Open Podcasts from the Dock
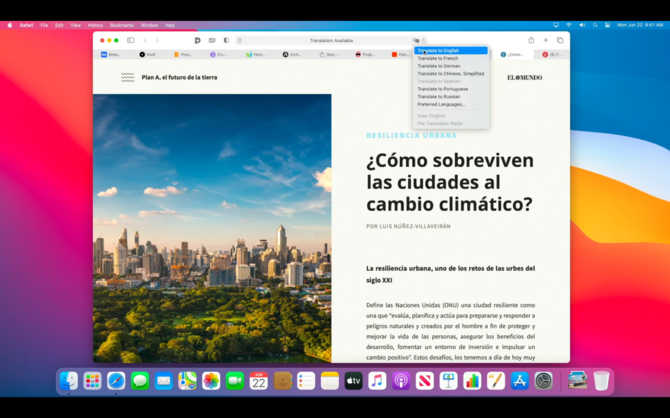The height and width of the screenshot is (418, 670). 401,381
